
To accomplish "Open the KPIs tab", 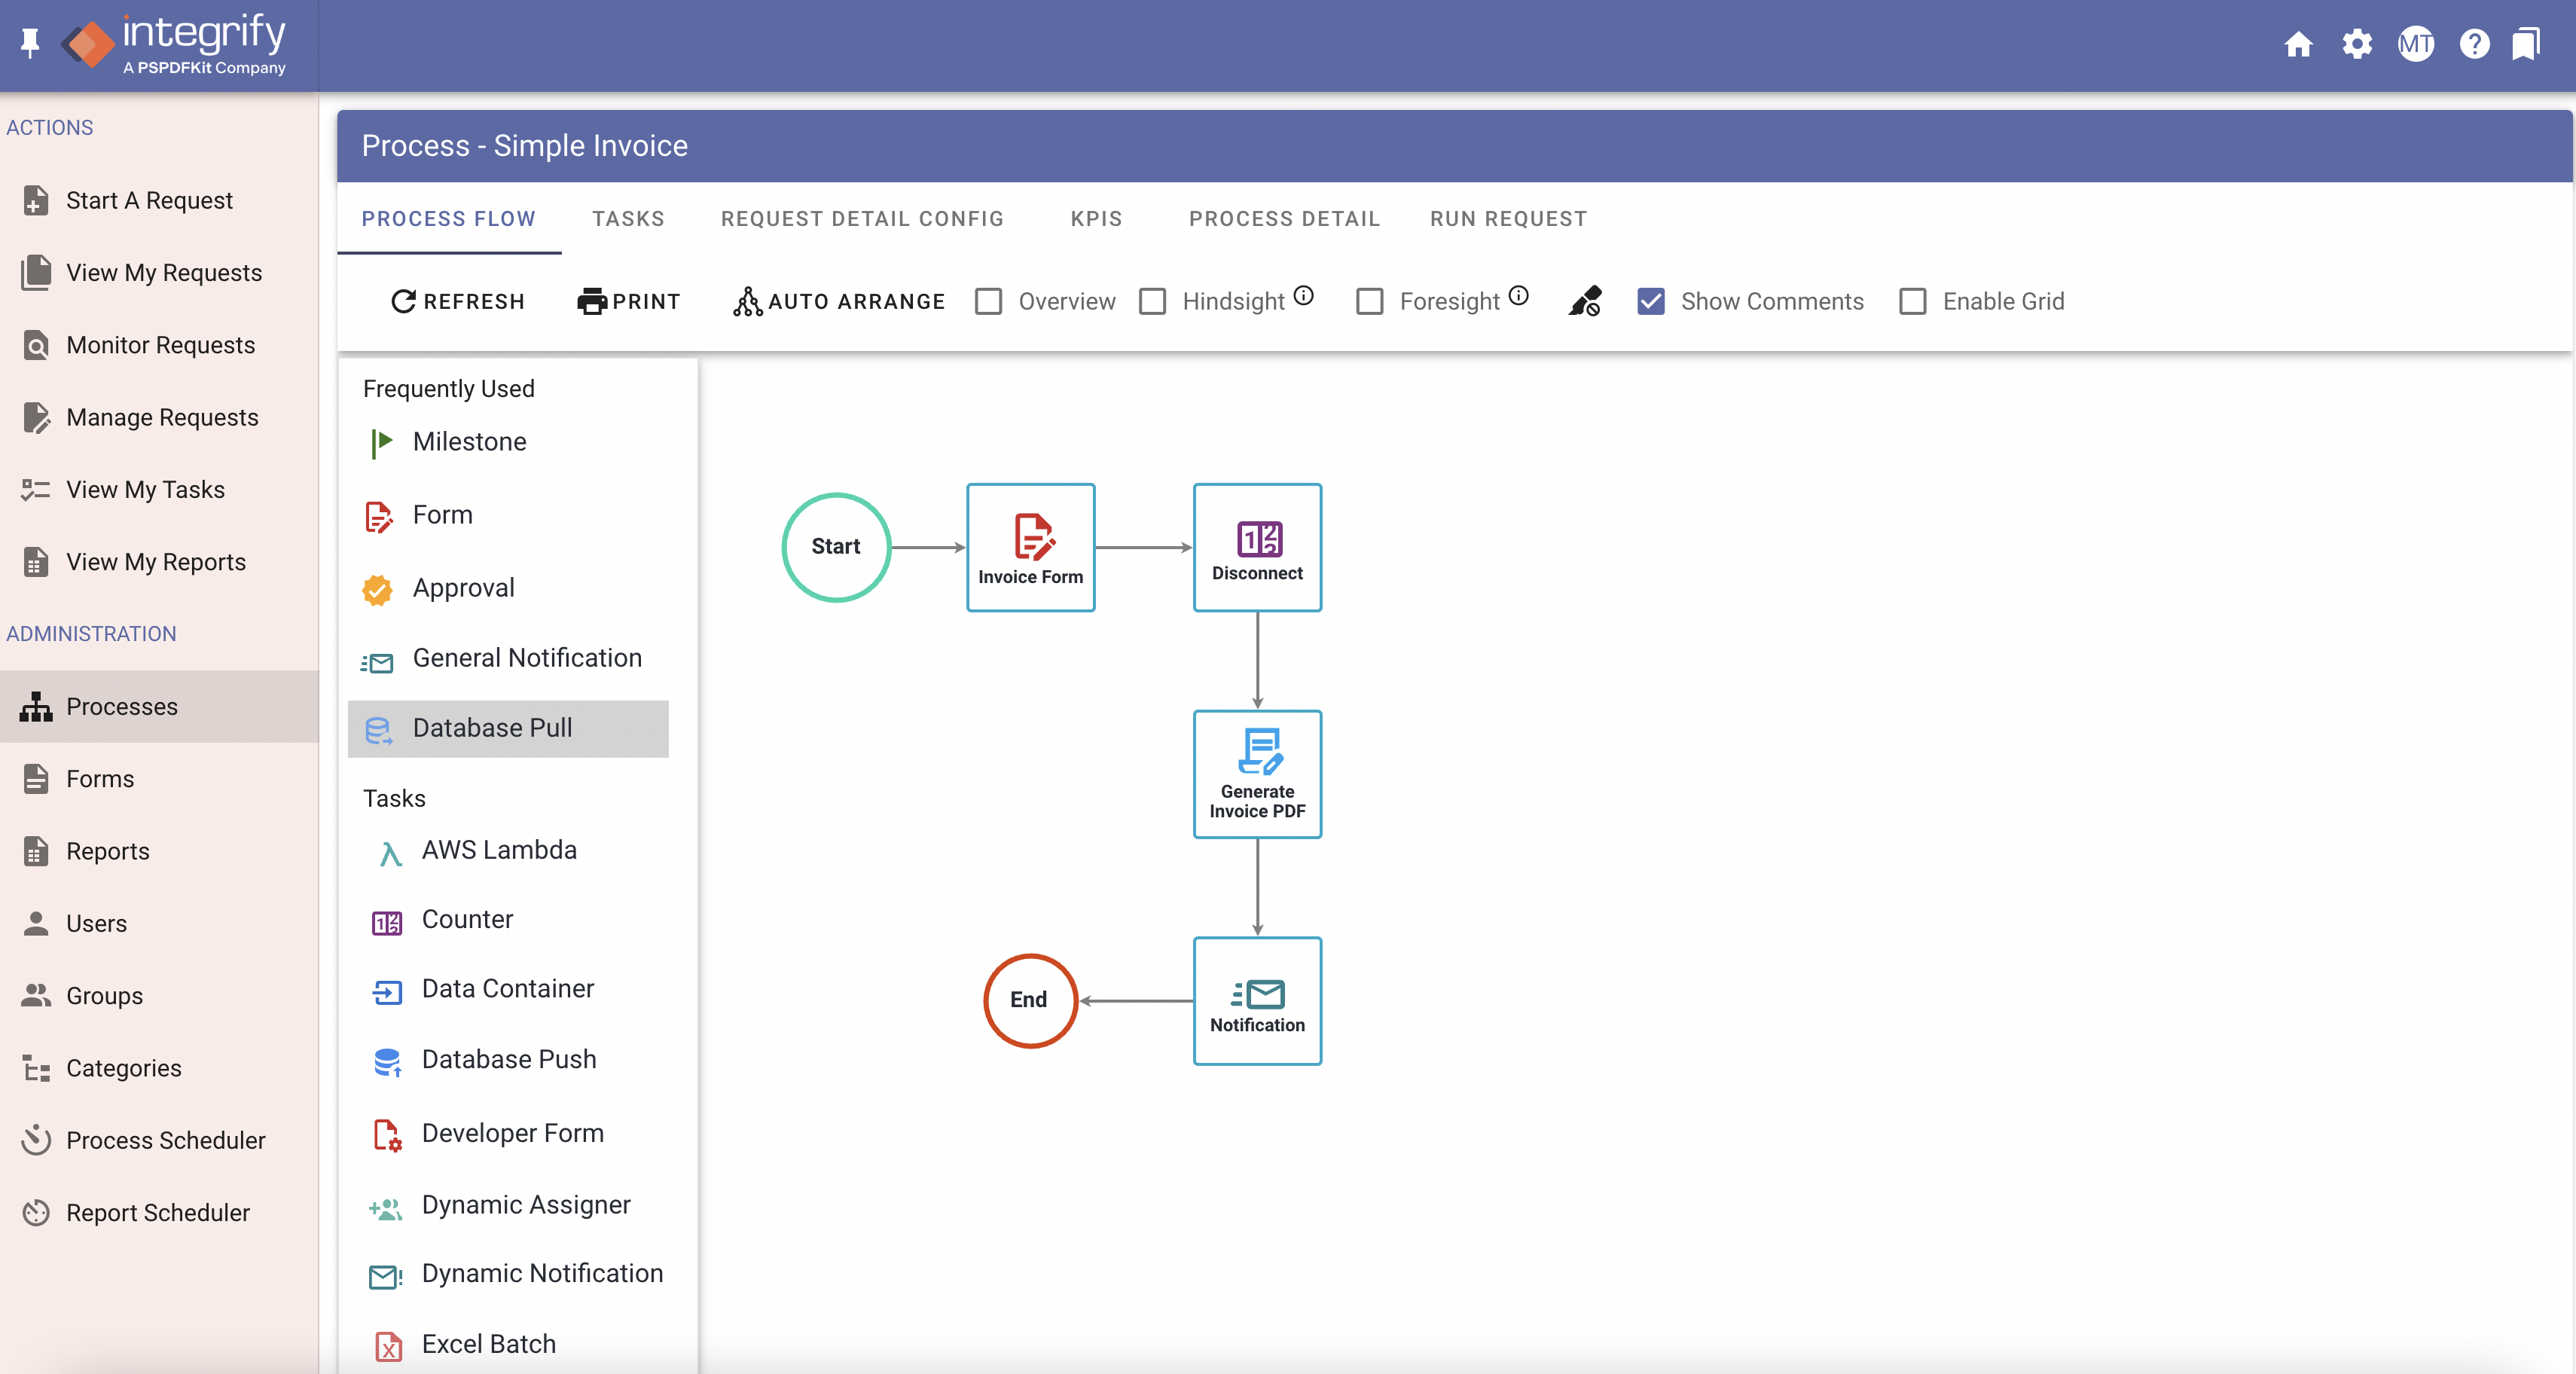I will coord(1096,219).
